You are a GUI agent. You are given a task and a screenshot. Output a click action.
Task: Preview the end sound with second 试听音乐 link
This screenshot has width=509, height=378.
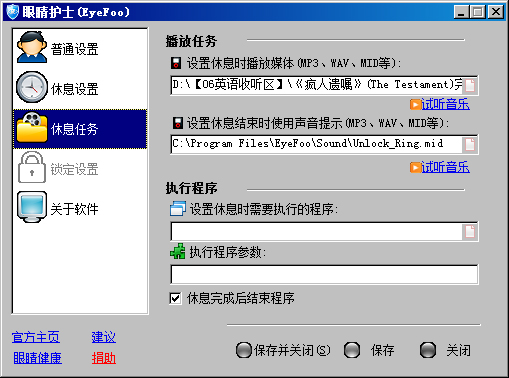click(445, 167)
